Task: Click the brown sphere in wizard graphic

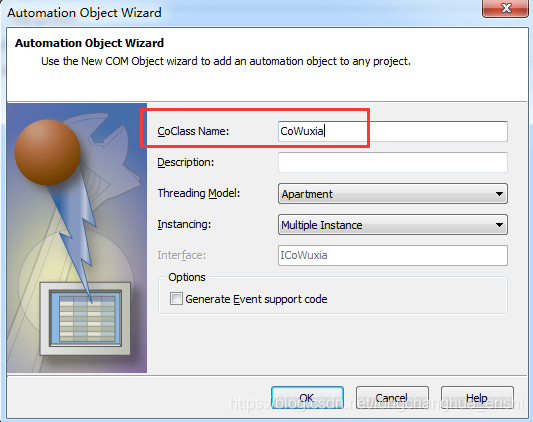Action: (x=47, y=152)
